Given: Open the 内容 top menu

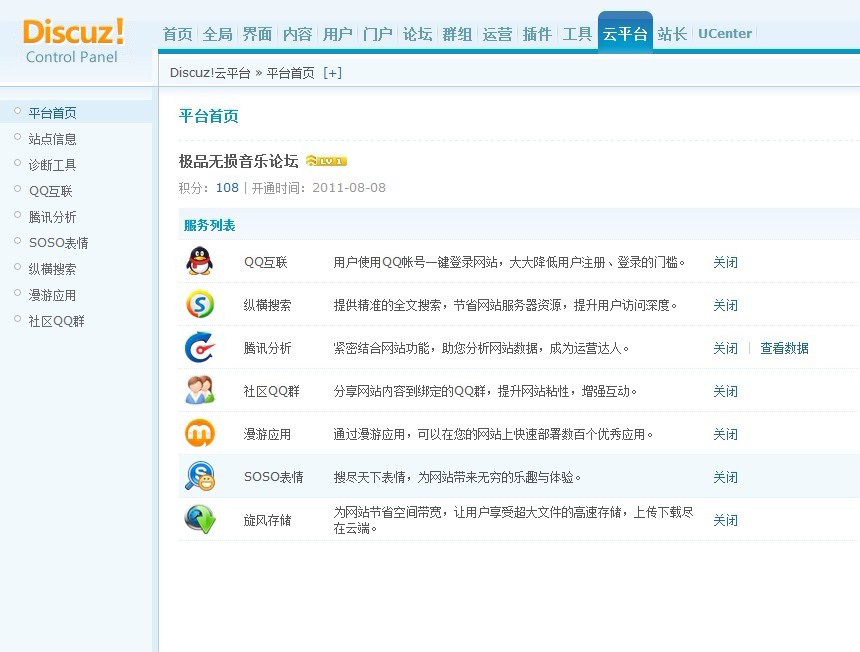Looking at the screenshot, I should pos(298,34).
